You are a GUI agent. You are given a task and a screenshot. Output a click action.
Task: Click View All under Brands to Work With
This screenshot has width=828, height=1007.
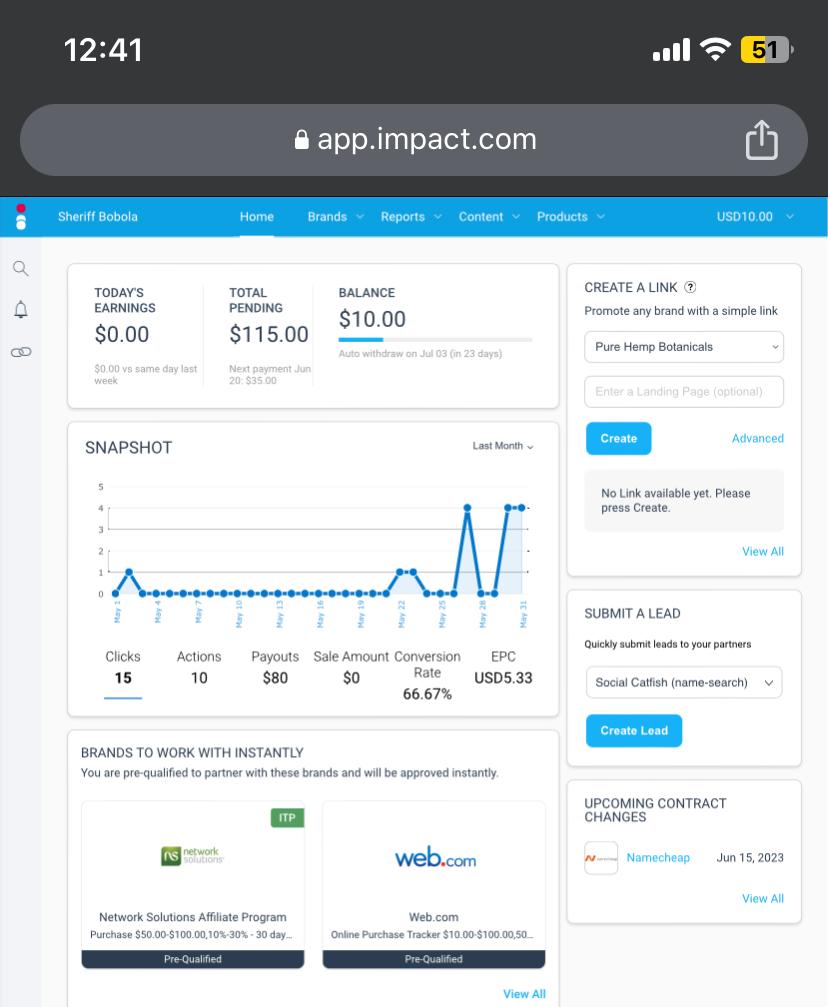(x=524, y=994)
